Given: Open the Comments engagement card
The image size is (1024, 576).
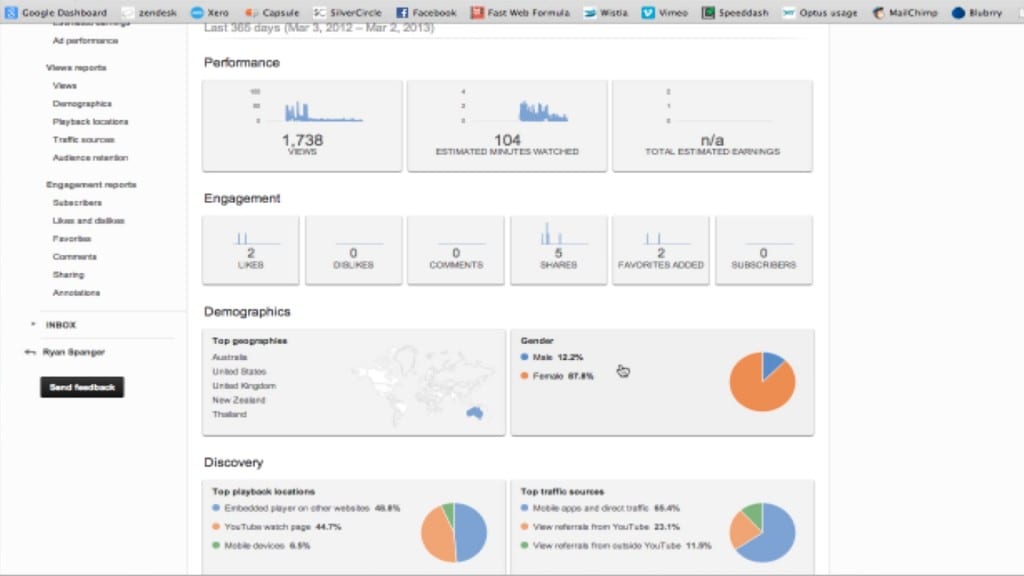Looking at the screenshot, I should [456, 251].
